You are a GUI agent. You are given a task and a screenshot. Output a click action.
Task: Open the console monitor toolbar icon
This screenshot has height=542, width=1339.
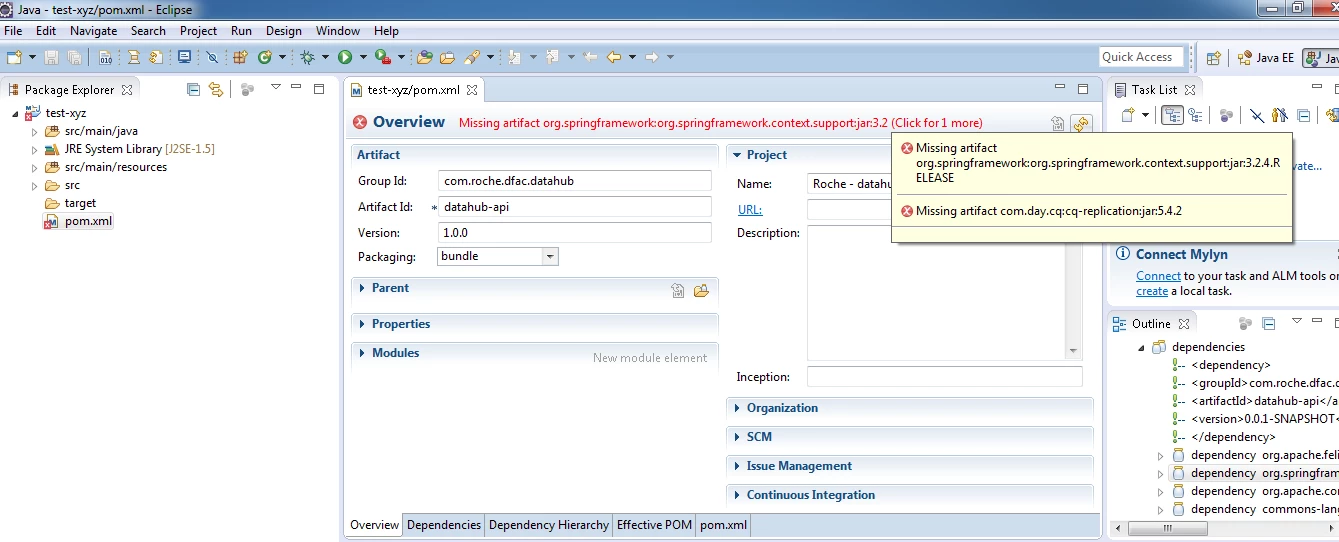pyautogui.click(x=184, y=58)
